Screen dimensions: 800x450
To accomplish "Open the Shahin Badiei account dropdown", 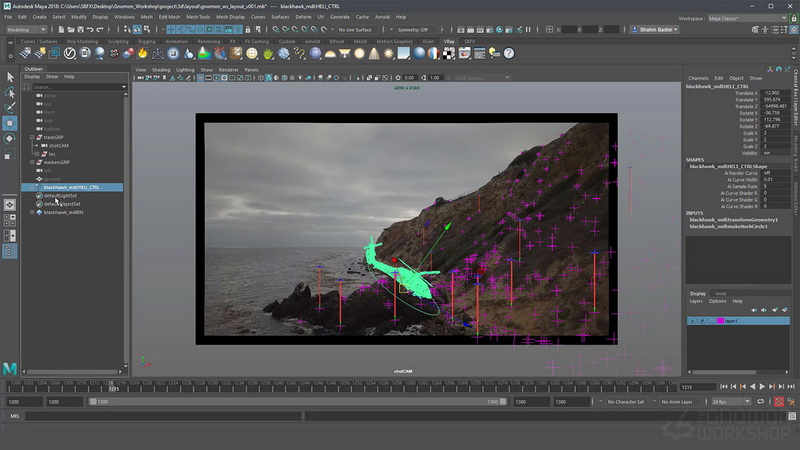I will (x=655, y=30).
